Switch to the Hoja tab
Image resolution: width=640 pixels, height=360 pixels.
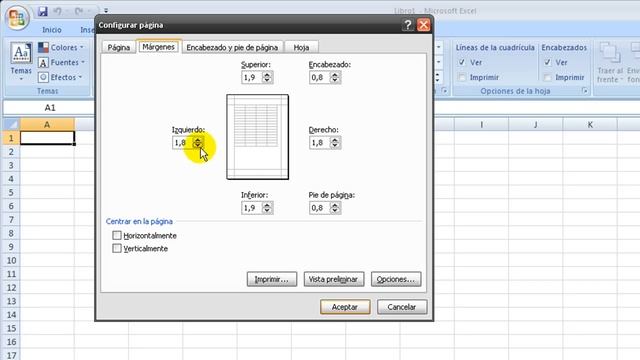(301, 47)
